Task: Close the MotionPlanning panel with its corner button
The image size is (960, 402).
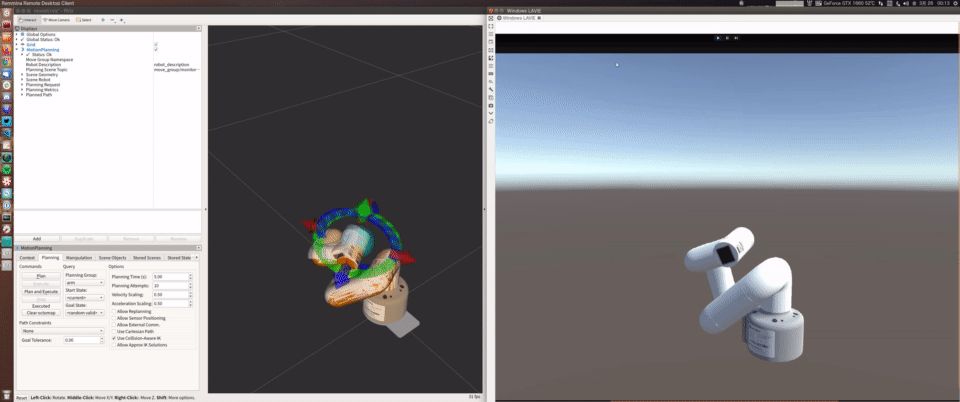Action: (x=198, y=248)
